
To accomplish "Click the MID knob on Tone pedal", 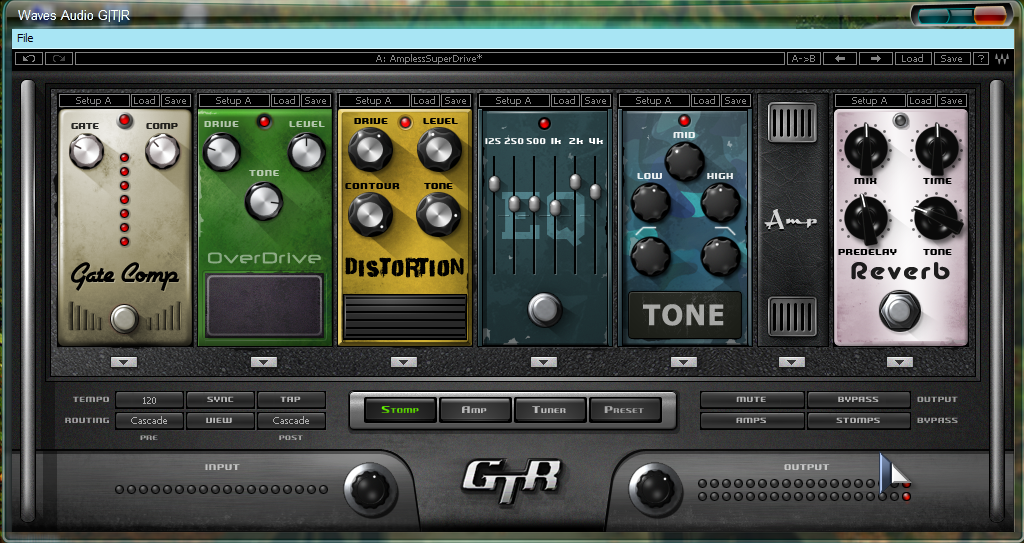I will coord(684,161).
